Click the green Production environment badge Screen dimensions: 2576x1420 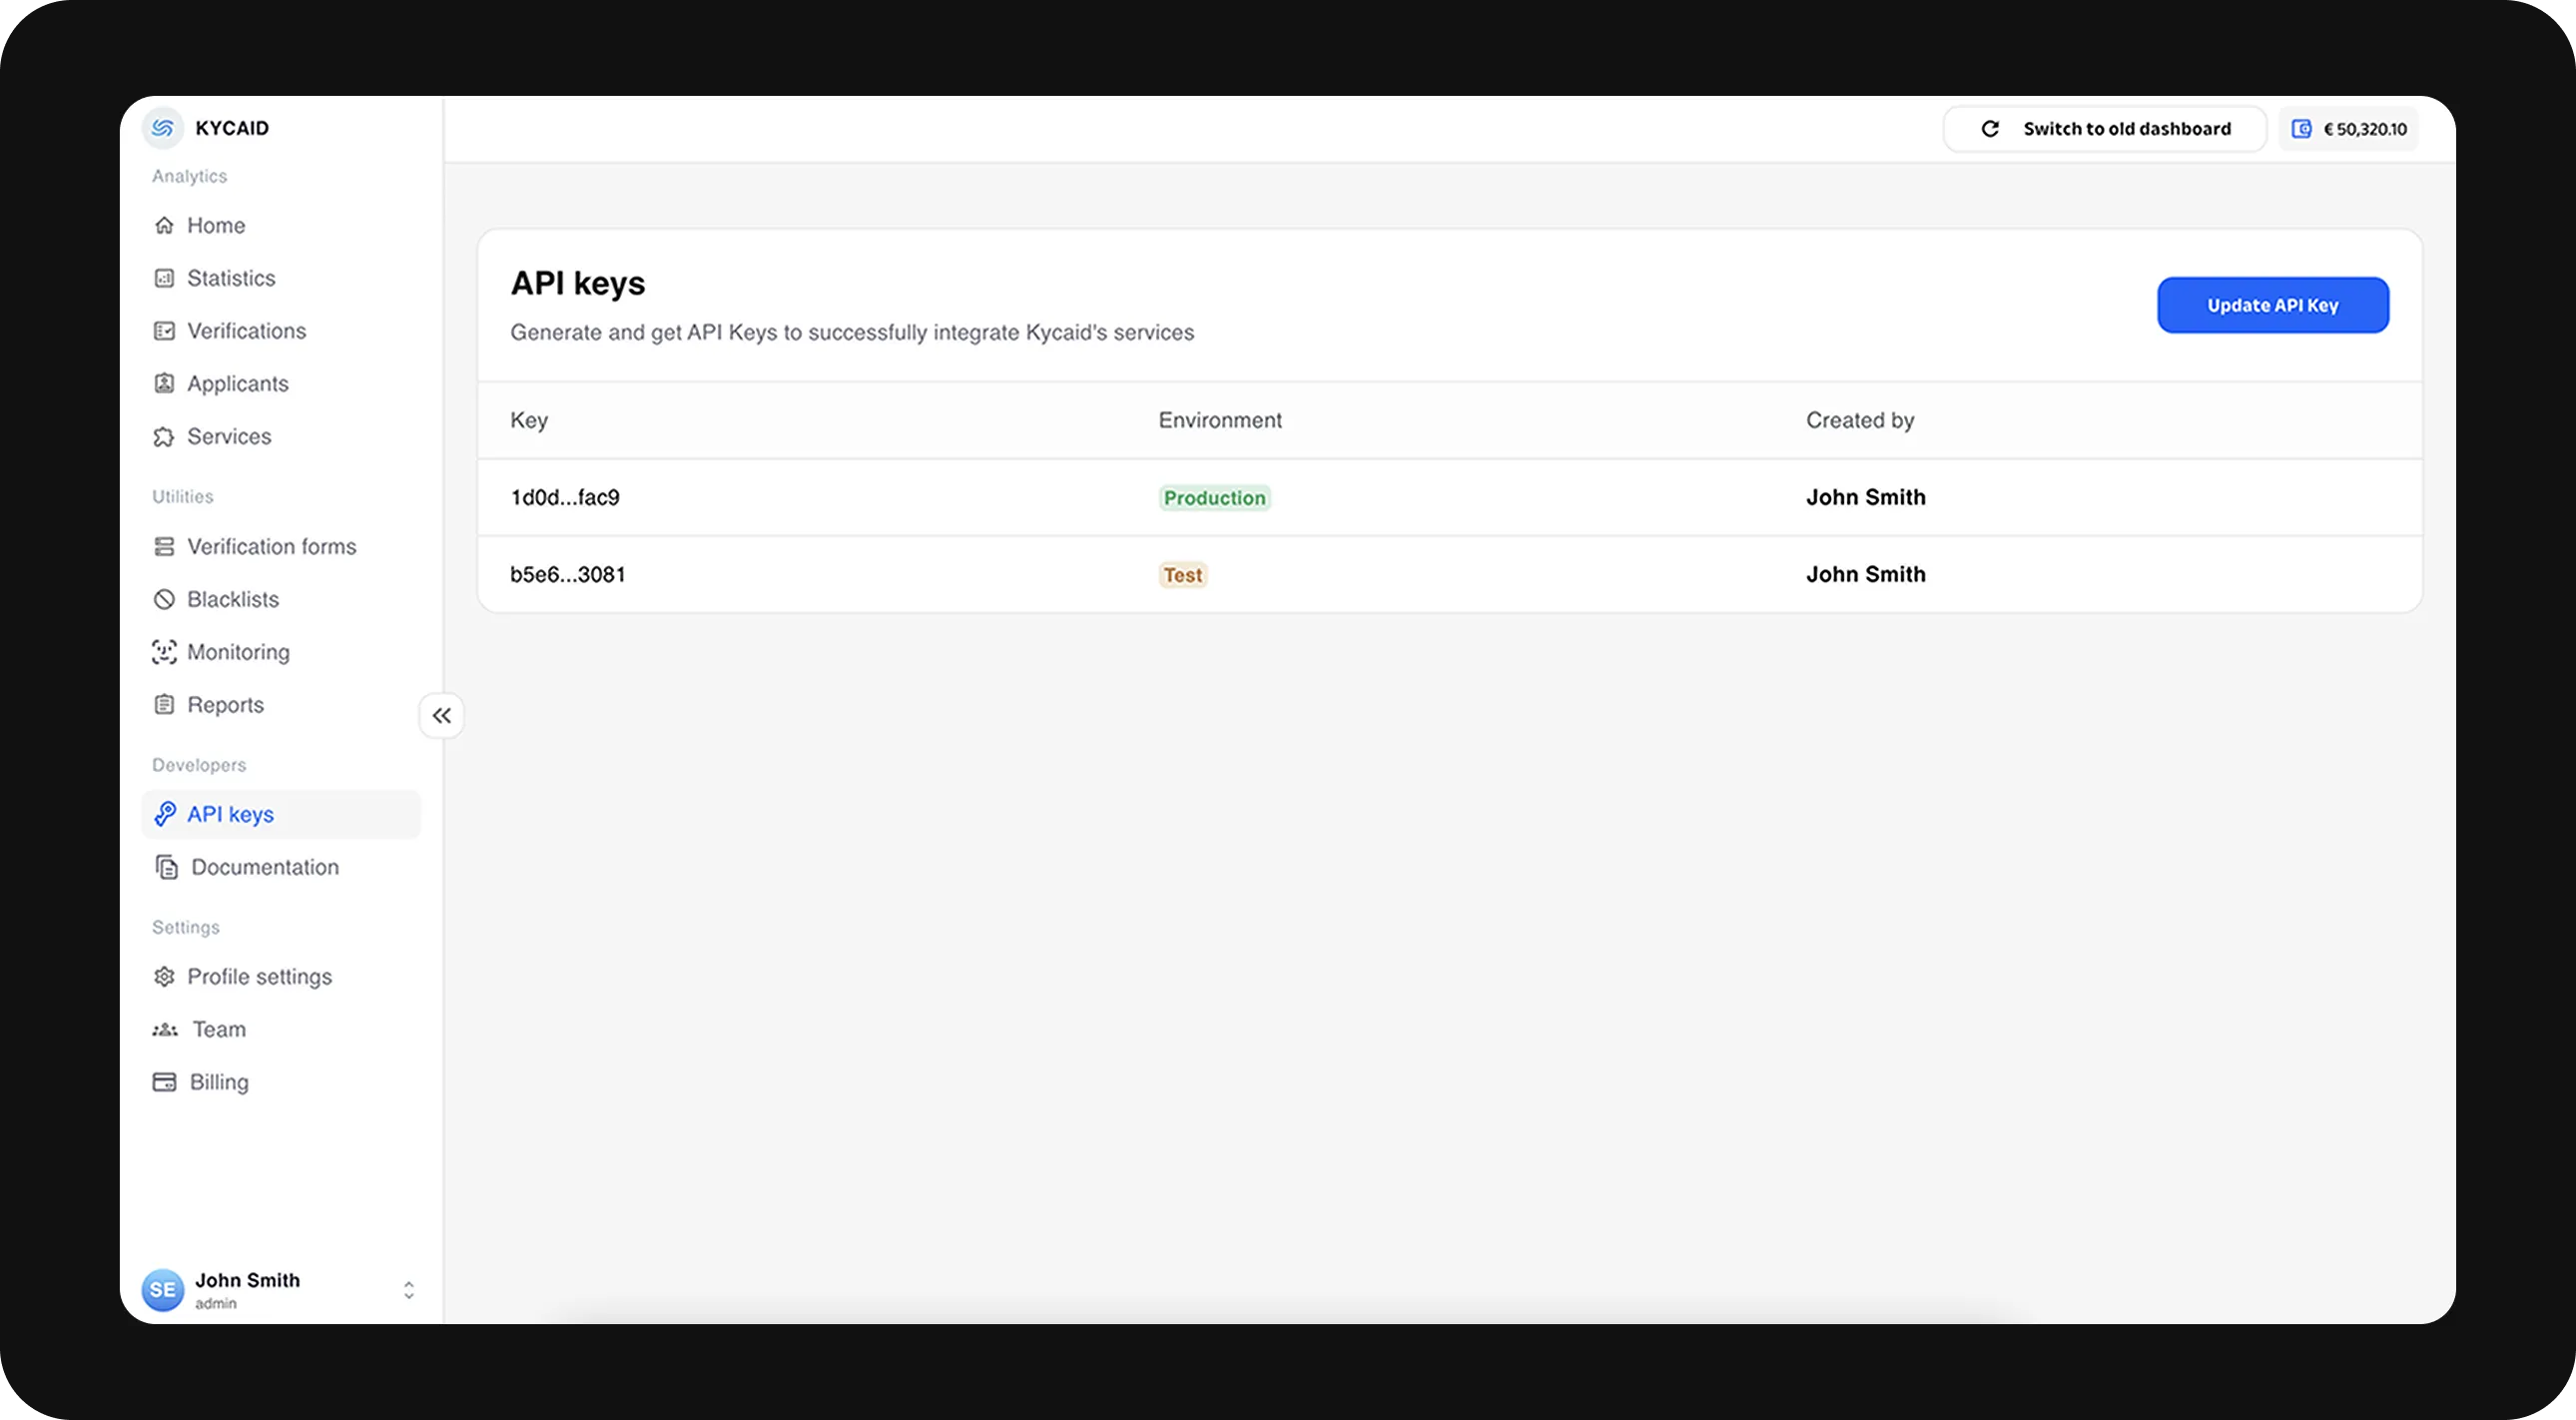[x=1214, y=498]
